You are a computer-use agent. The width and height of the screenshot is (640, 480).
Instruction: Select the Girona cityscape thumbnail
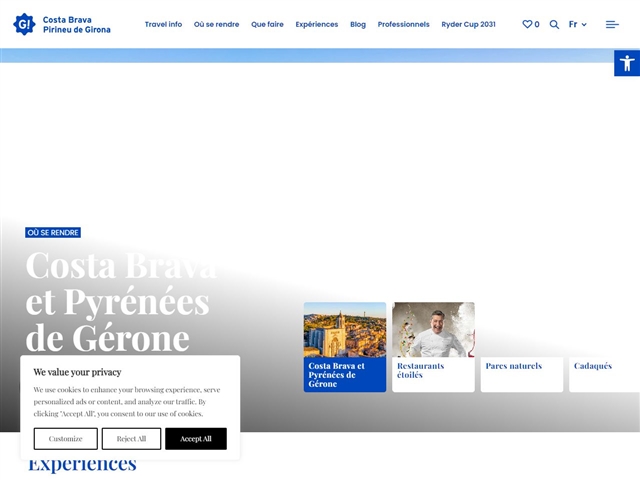tap(345, 330)
